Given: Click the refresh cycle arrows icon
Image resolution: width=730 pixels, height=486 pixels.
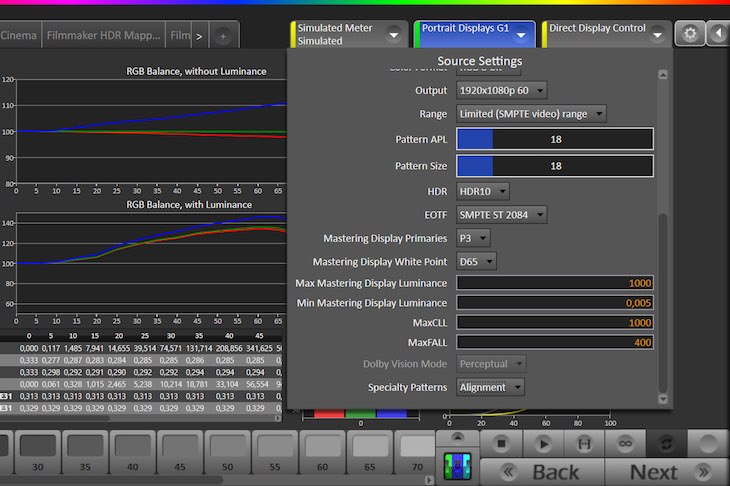Looking at the screenshot, I should pos(664,442).
